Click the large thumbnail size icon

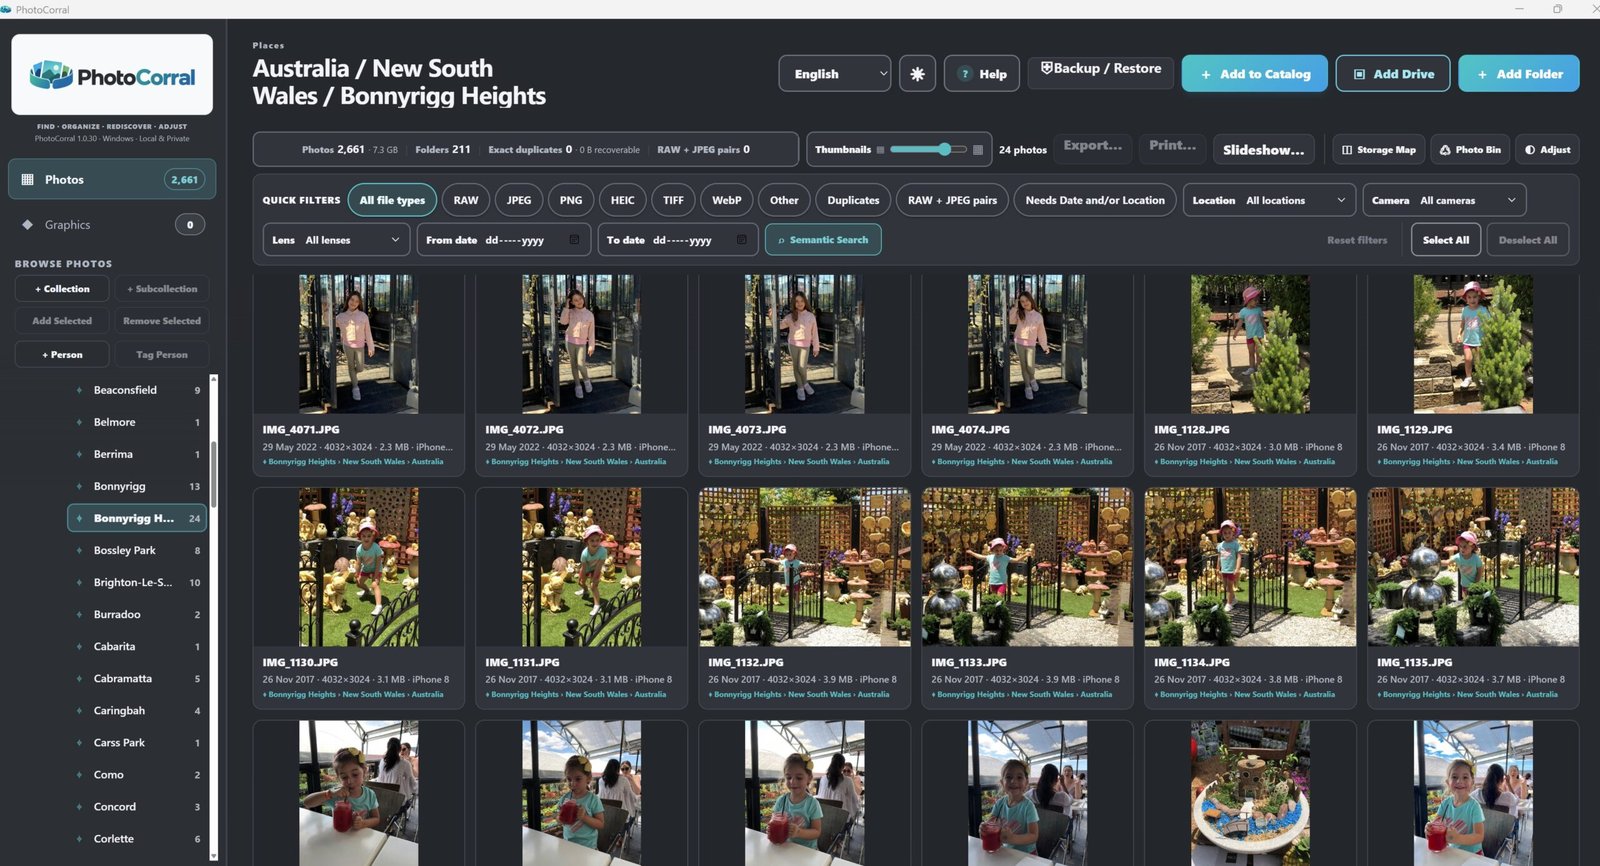(978, 150)
